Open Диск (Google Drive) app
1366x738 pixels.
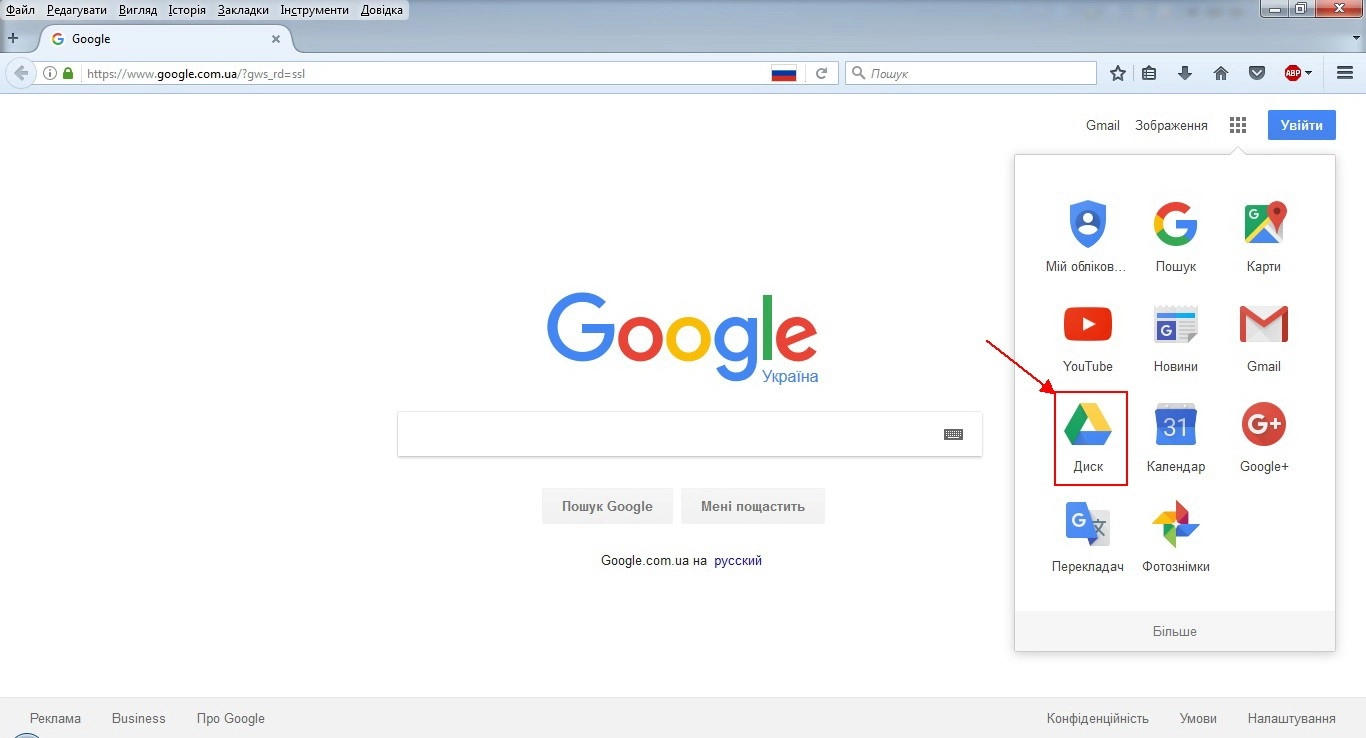(1088, 436)
